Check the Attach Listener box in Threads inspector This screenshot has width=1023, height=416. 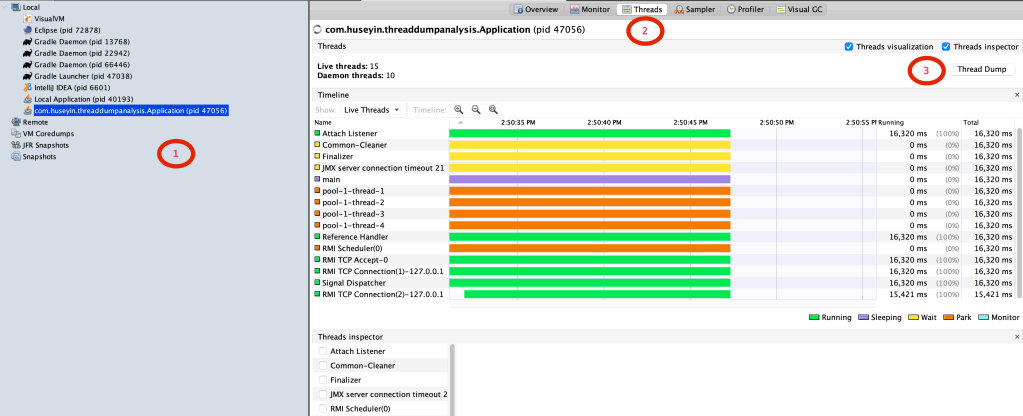point(322,351)
